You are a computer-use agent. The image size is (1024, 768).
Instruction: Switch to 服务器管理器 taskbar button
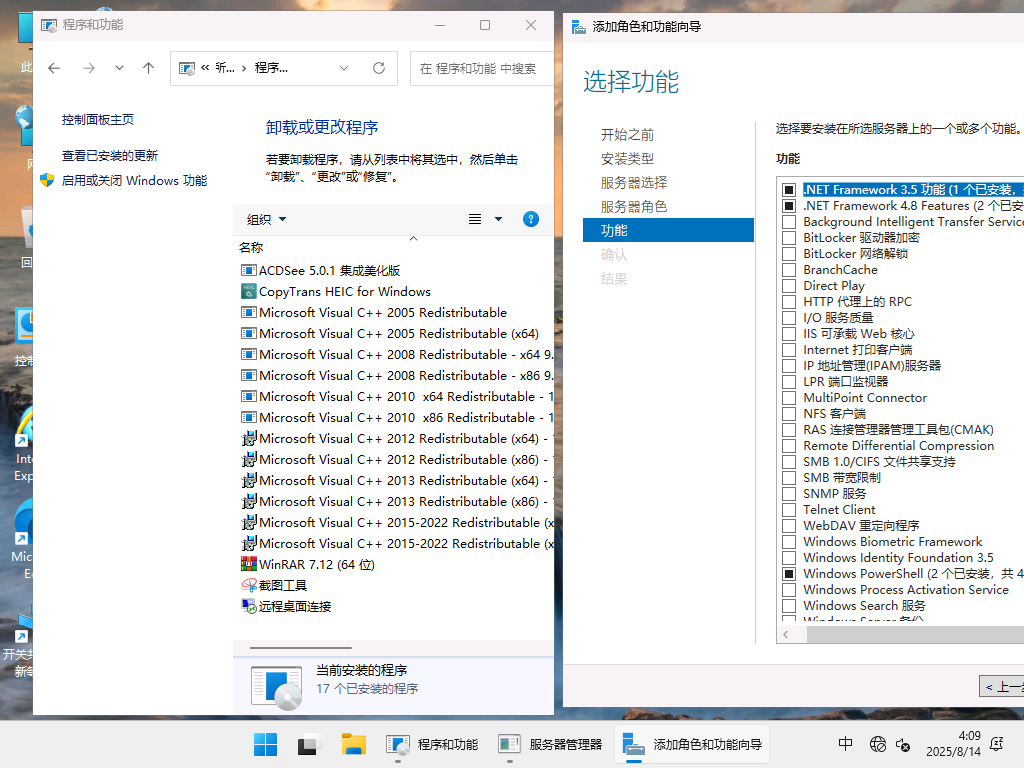coord(551,744)
